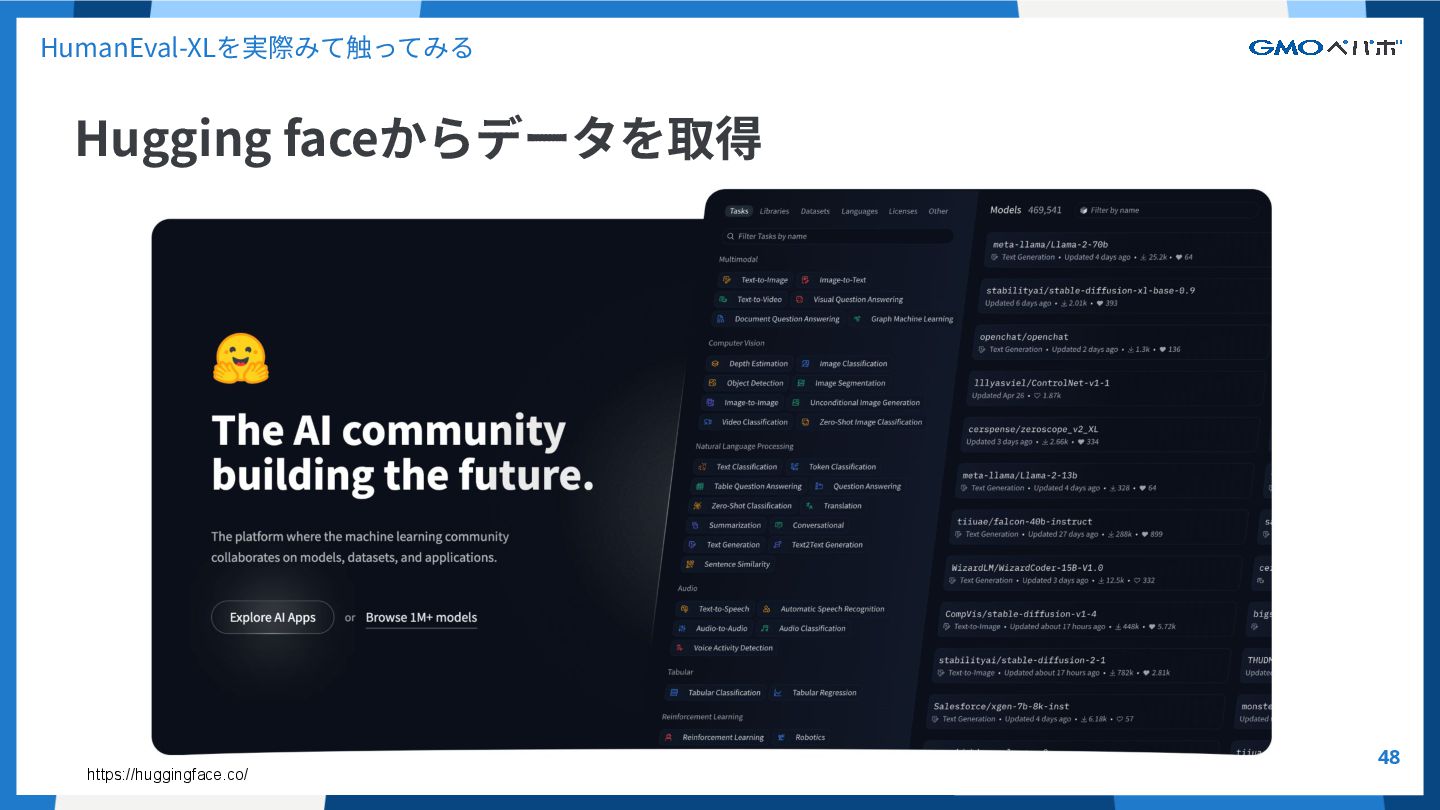Click Zero-Shot Image Classification icon

pyautogui.click(x=806, y=422)
